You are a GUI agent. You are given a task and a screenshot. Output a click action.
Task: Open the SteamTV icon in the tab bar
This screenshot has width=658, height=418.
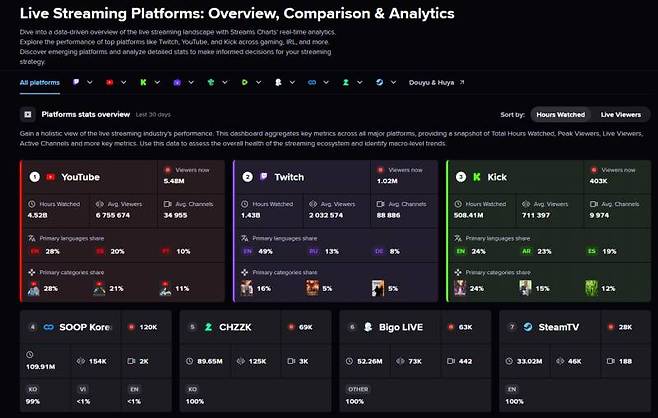pyautogui.click(x=379, y=82)
